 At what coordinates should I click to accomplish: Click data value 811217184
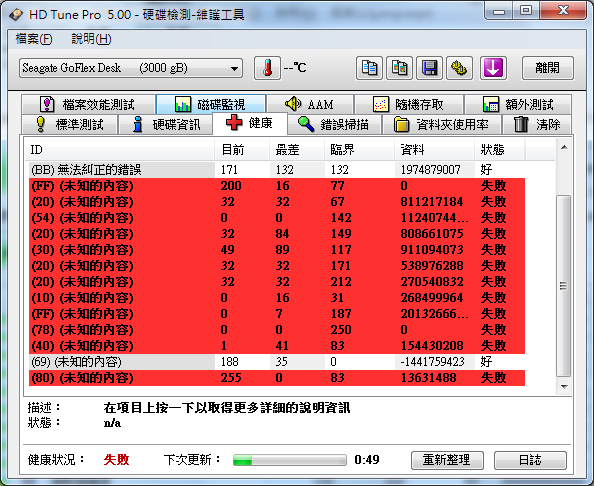pyautogui.click(x=432, y=202)
